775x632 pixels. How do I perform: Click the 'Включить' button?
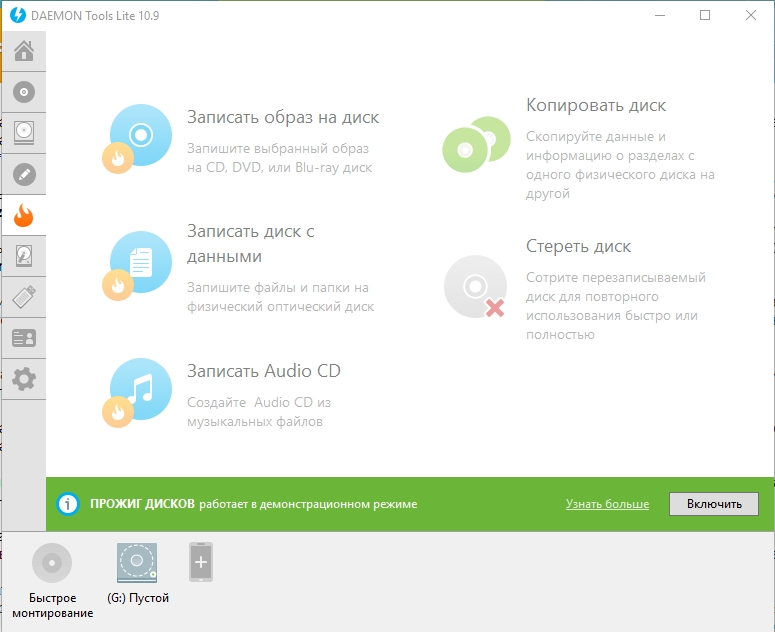714,504
